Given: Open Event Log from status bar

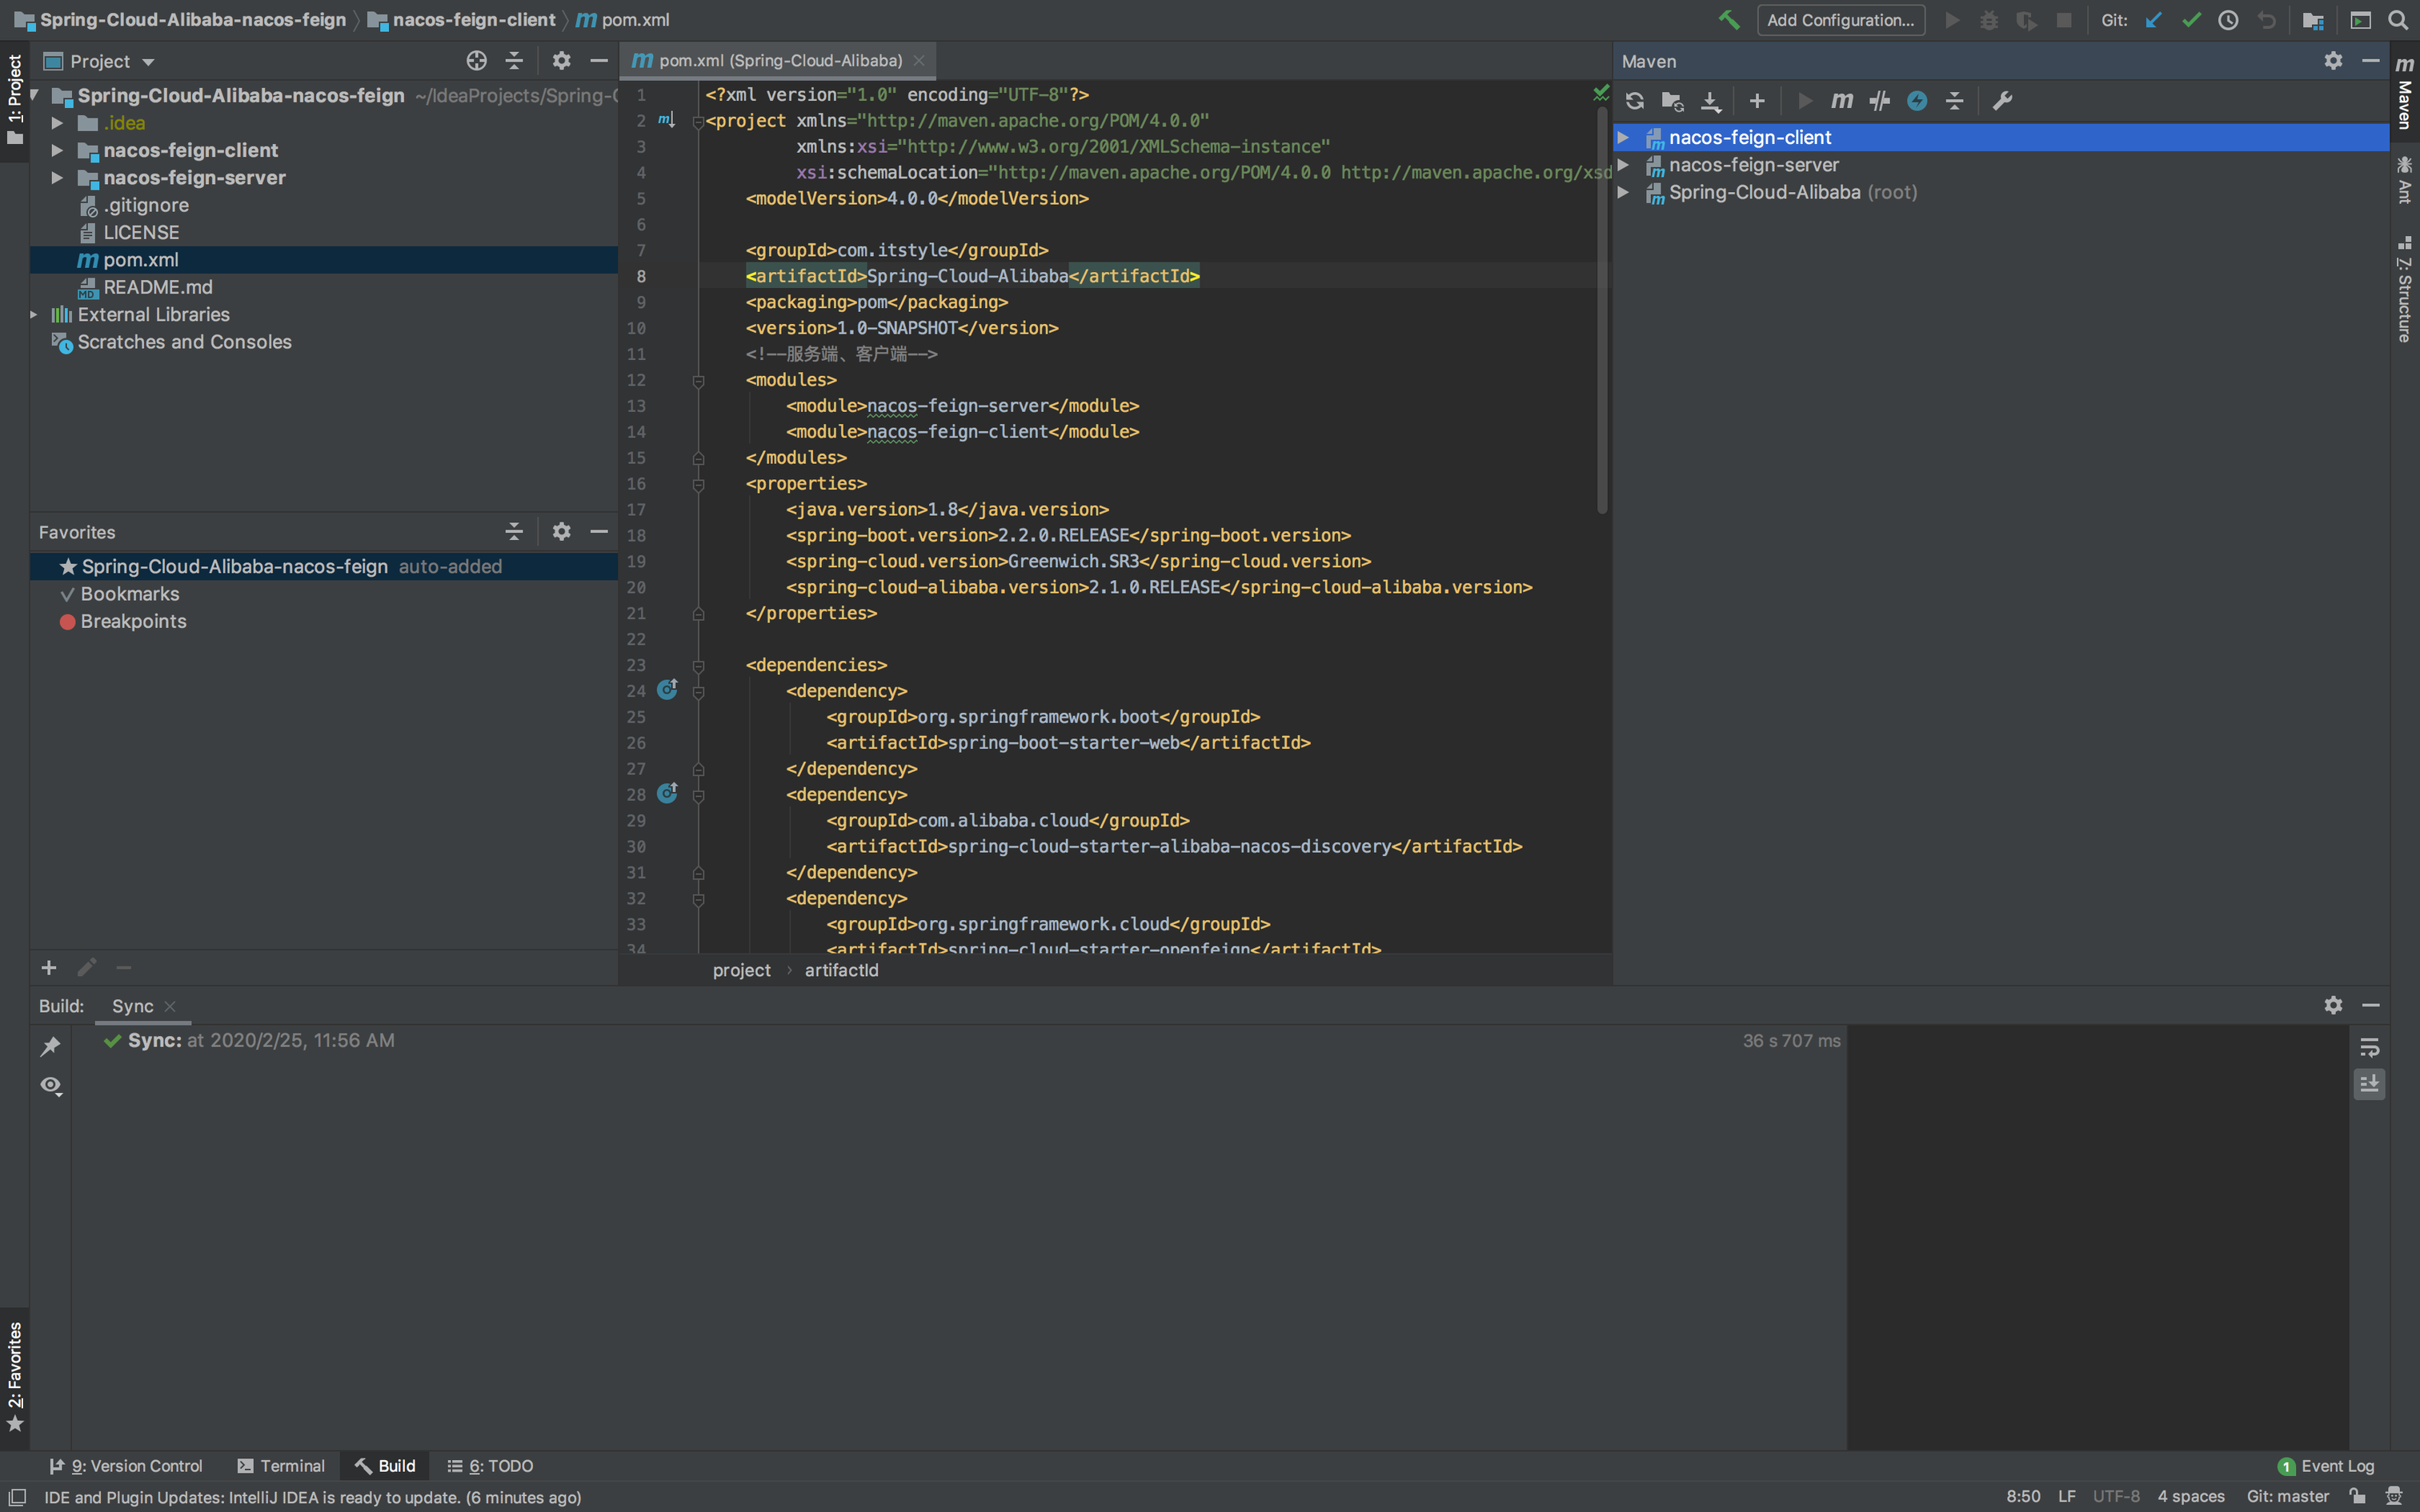Looking at the screenshot, I should pos(2326,1466).
